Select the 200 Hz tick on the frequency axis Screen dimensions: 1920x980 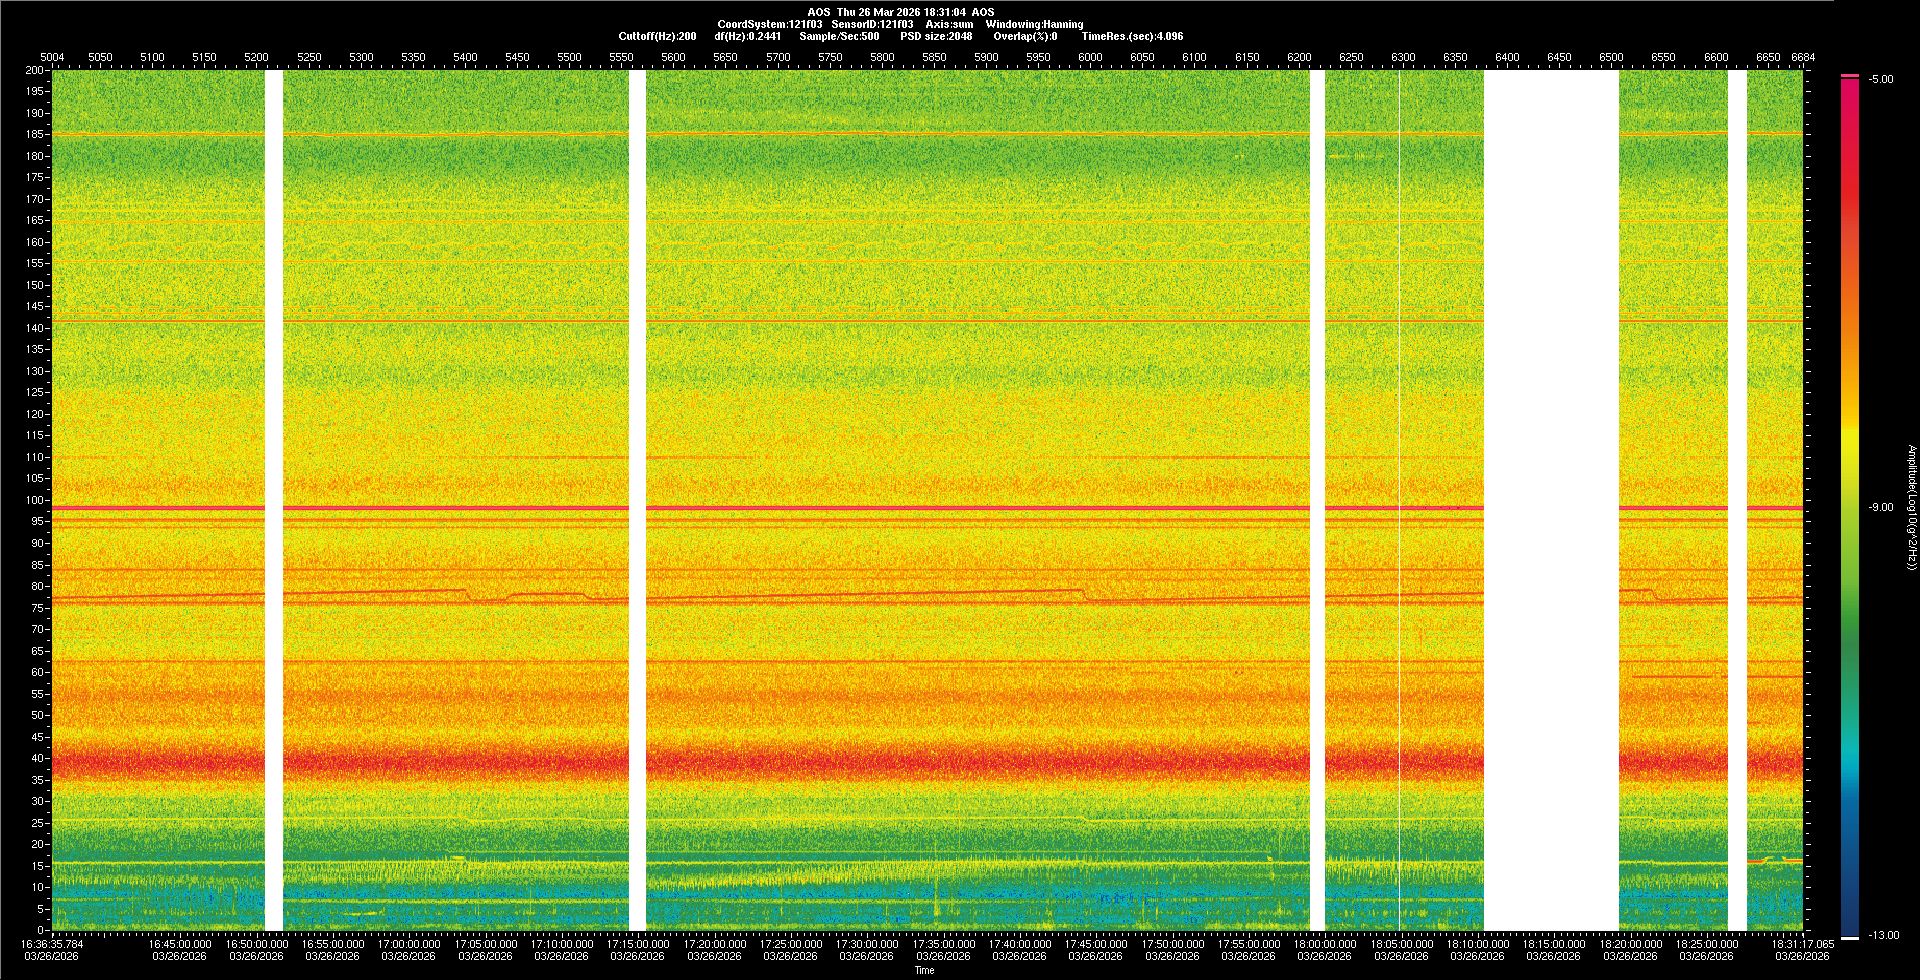[35, 70]
